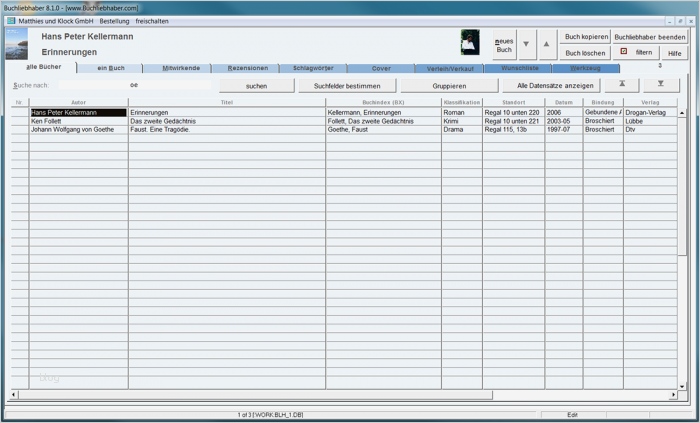Open the author photo thumbnail
700x423 pixels.
coord(470,42)
